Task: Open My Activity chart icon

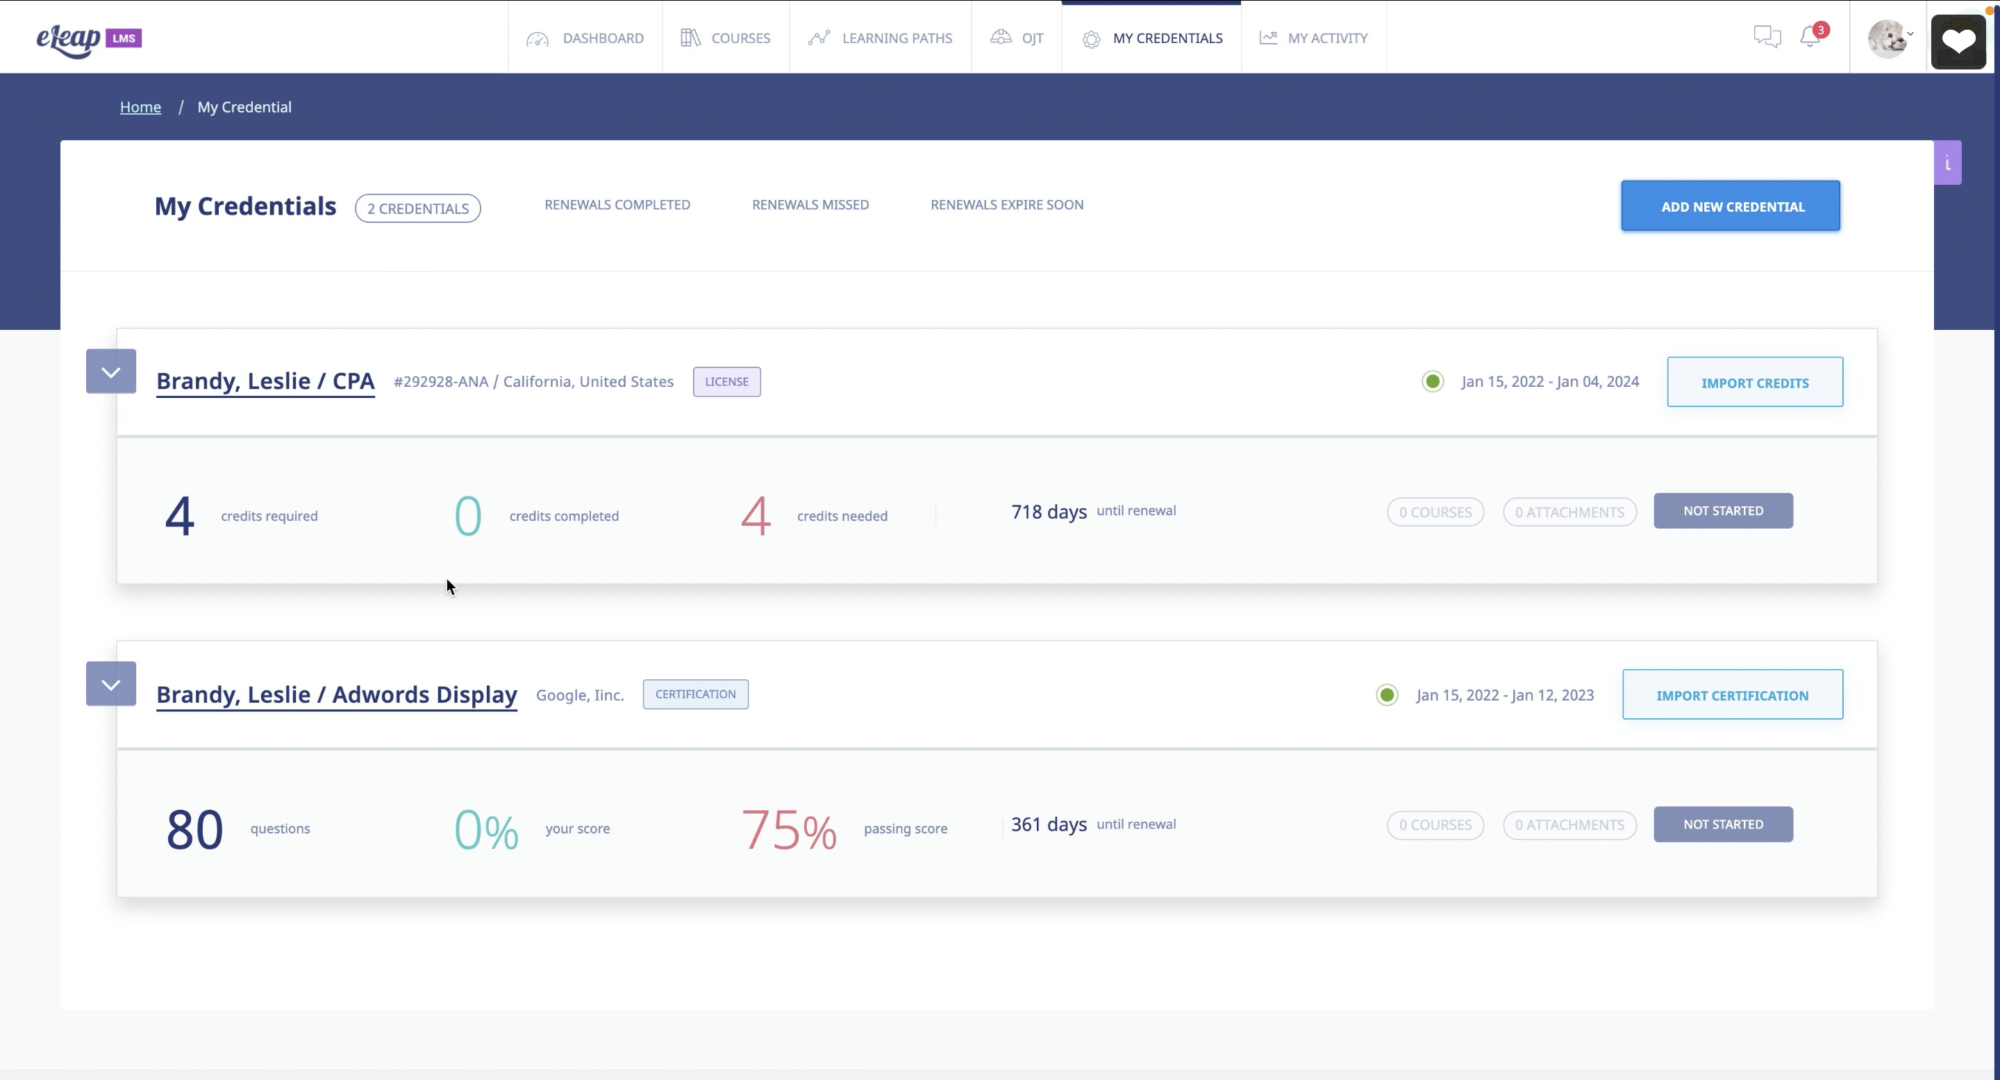Action: 1266,37
